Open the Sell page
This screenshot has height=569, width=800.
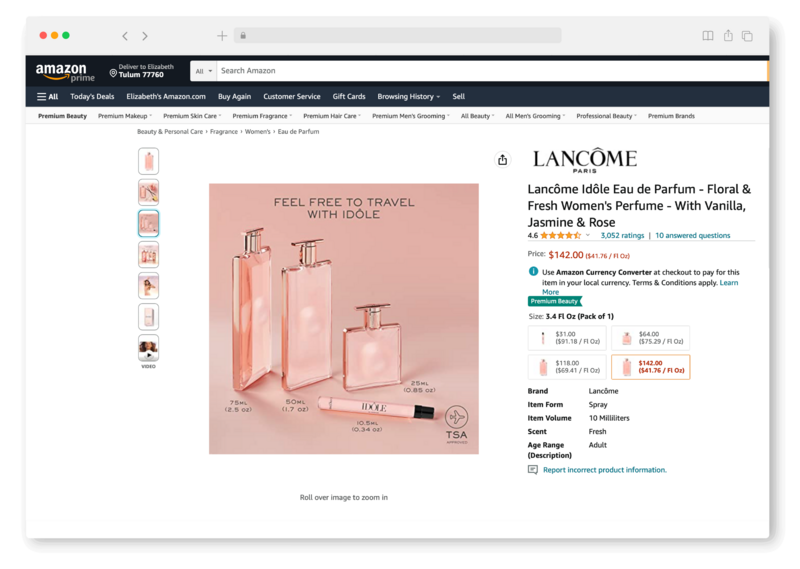click(459, 96)
